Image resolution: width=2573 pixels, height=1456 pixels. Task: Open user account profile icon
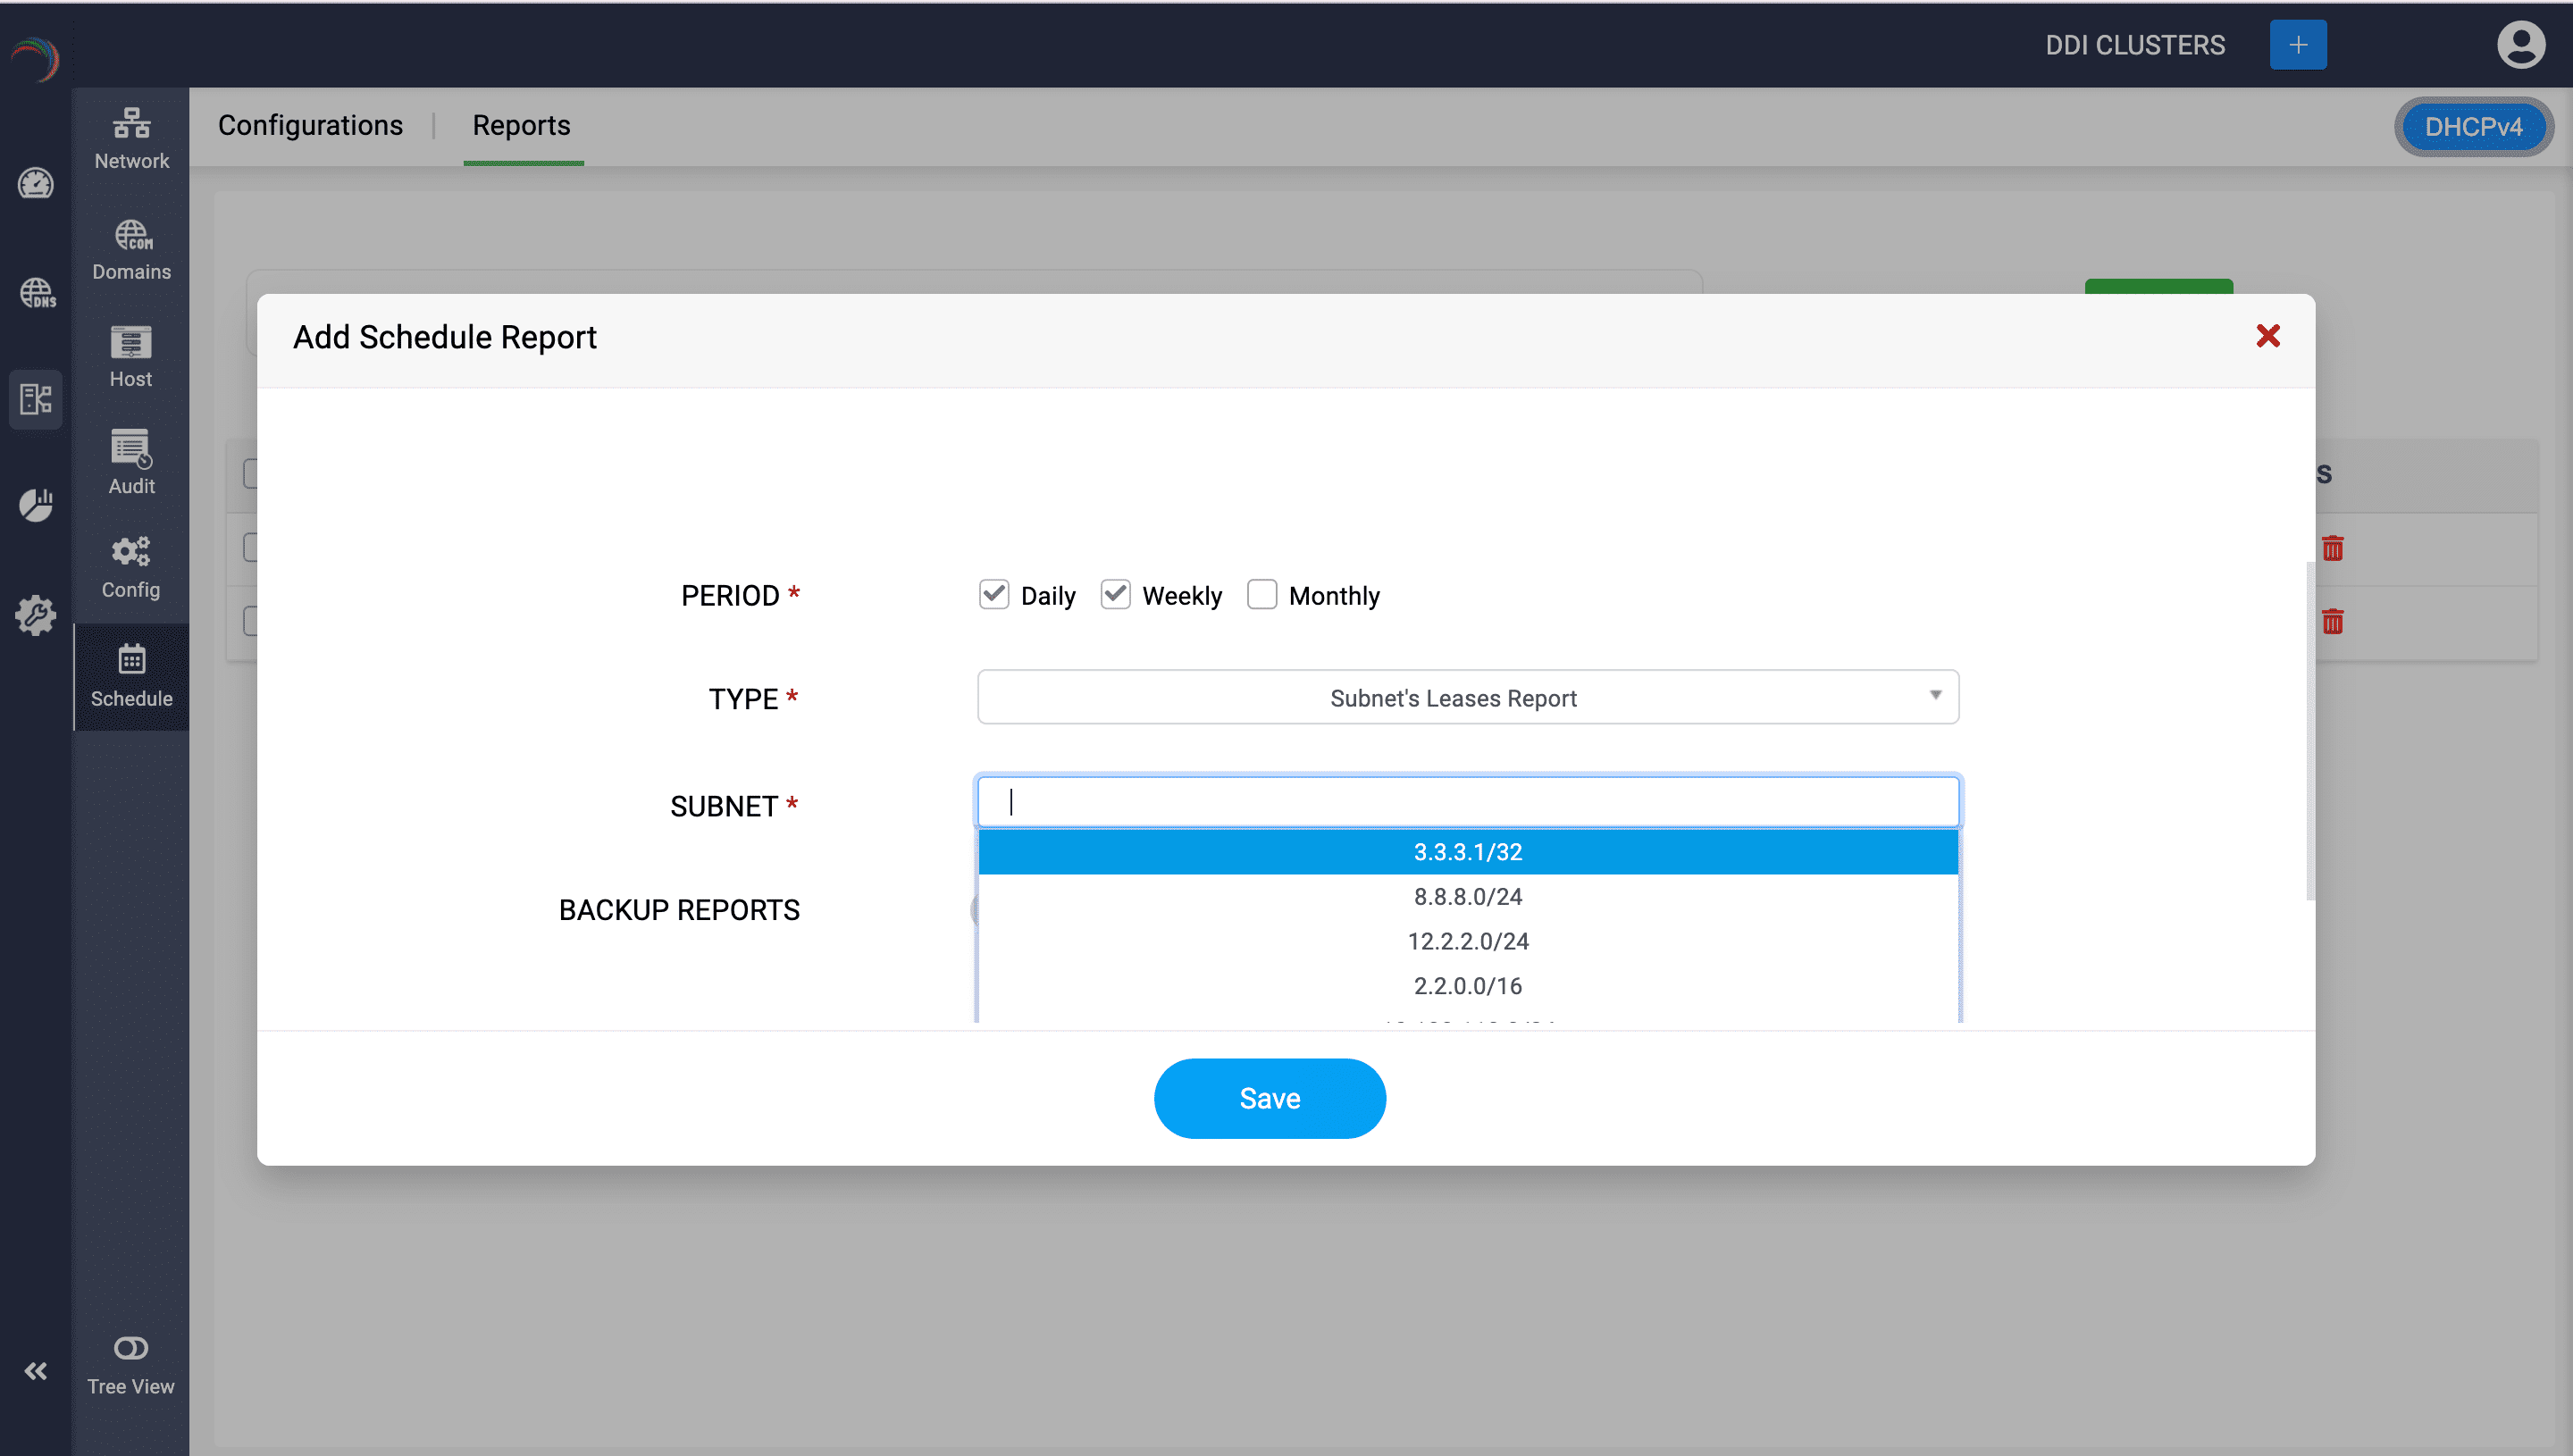[x=2520, y=45]
